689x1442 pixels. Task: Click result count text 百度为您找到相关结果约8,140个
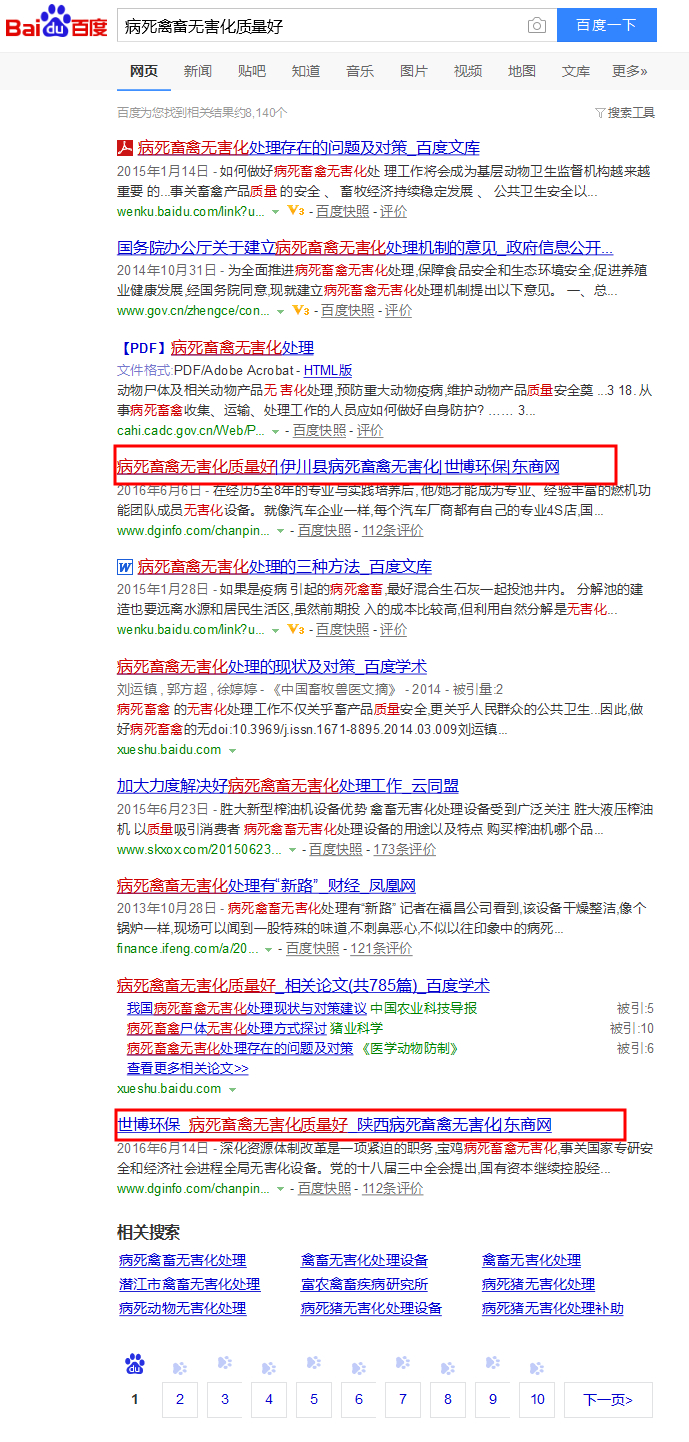point(202,113)
